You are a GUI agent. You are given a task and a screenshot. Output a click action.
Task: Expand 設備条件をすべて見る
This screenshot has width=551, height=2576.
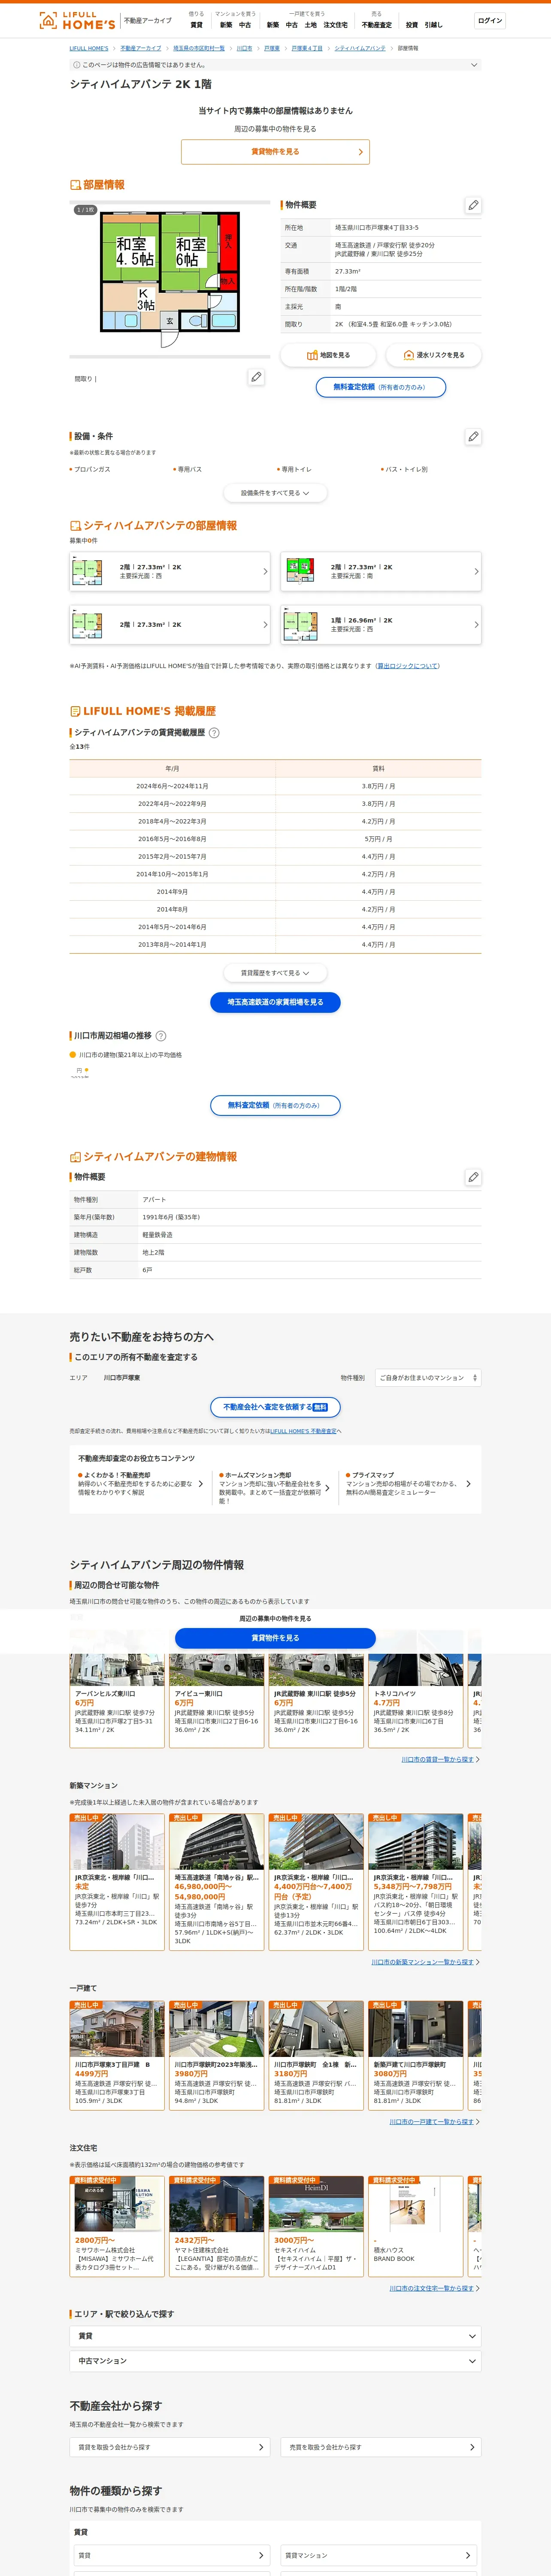coord(275,493)
